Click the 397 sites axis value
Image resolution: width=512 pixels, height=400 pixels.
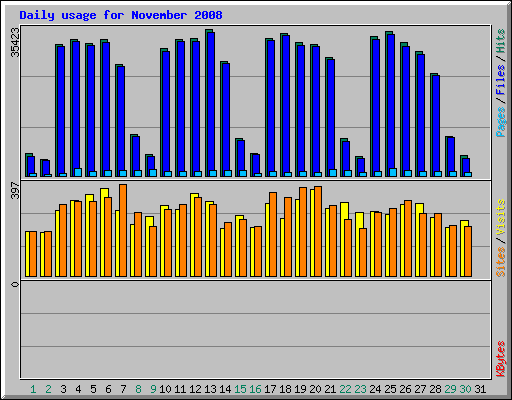[x=15, y=190]
